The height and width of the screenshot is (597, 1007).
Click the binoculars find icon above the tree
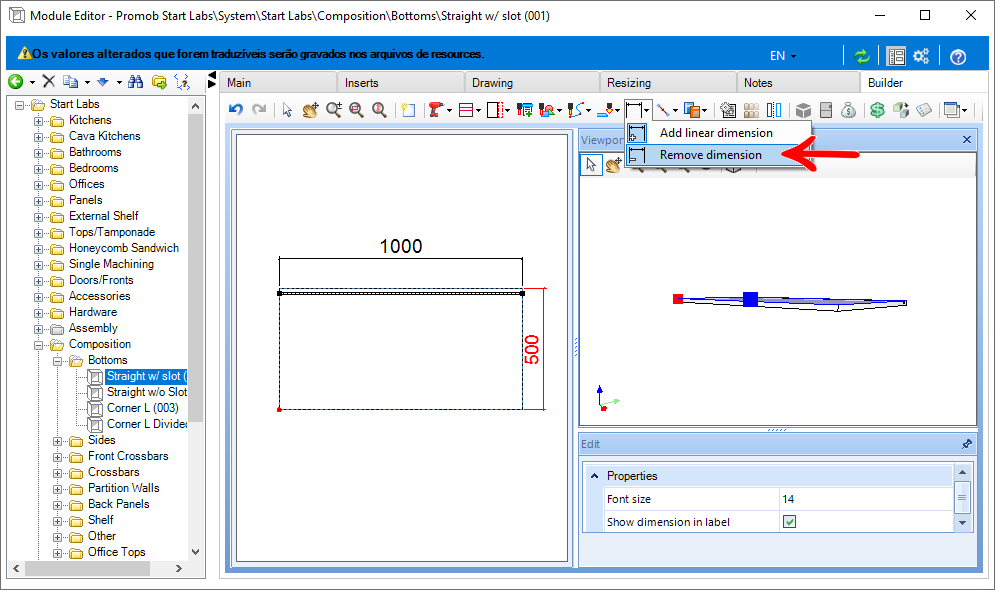(x=135, y=81)
